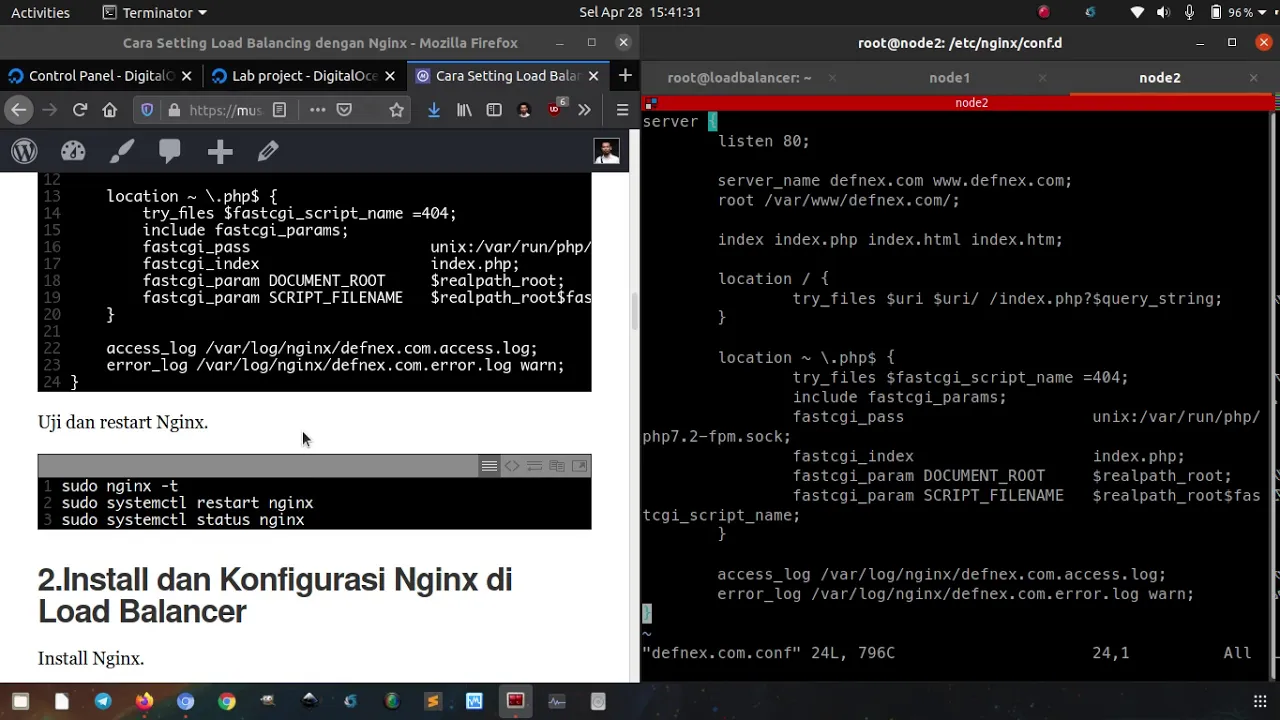Open the terminal grouping icon in the red title bar

coord(650,102)
